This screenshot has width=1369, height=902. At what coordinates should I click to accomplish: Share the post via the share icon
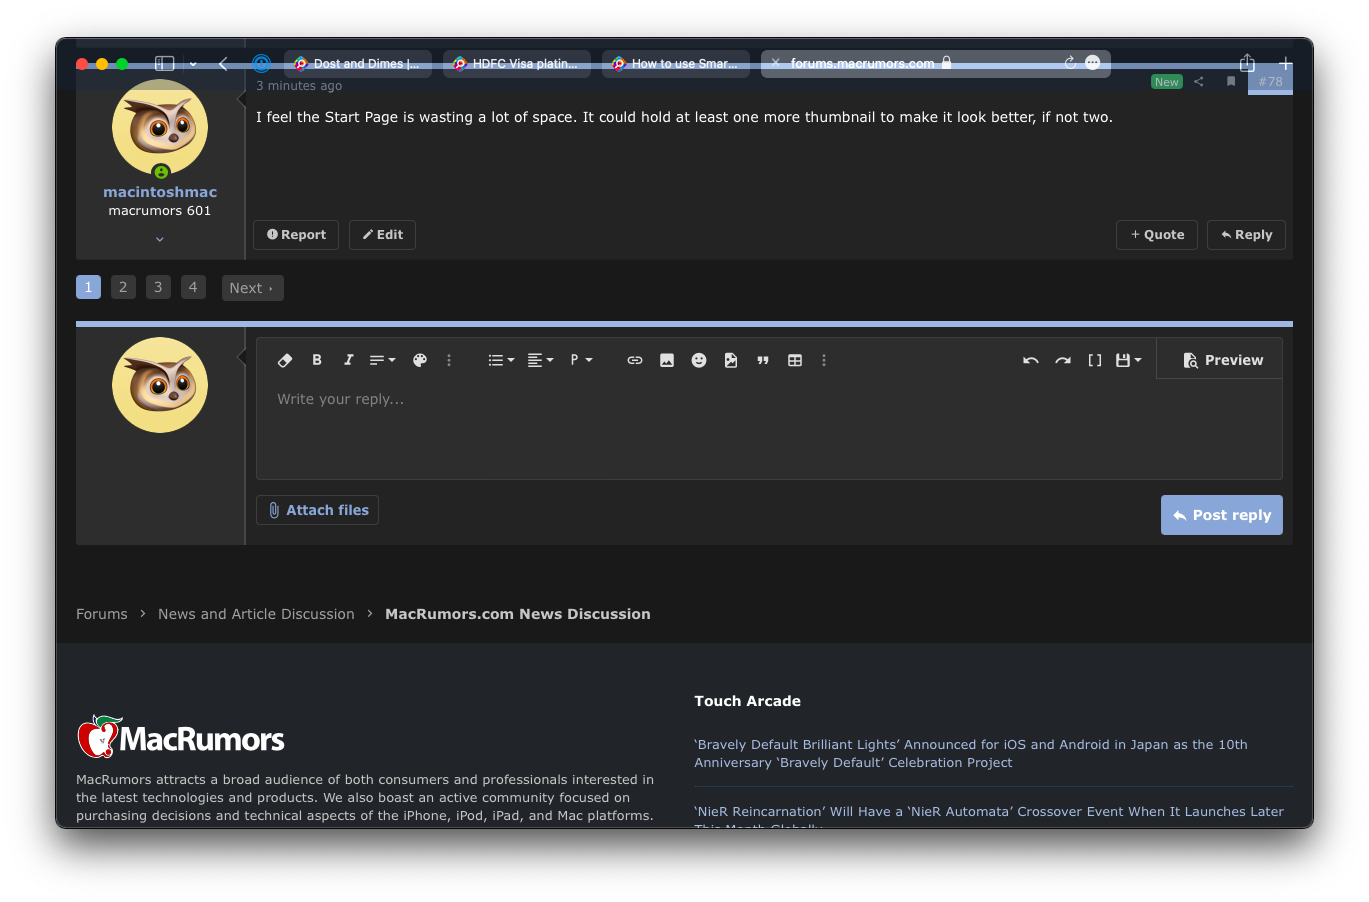1198,82
